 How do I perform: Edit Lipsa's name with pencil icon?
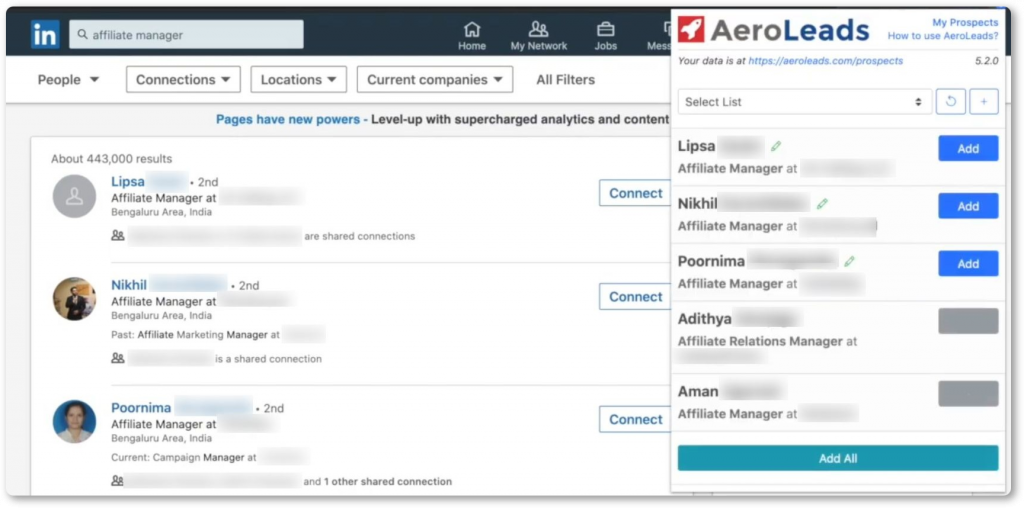pos(776,146)
